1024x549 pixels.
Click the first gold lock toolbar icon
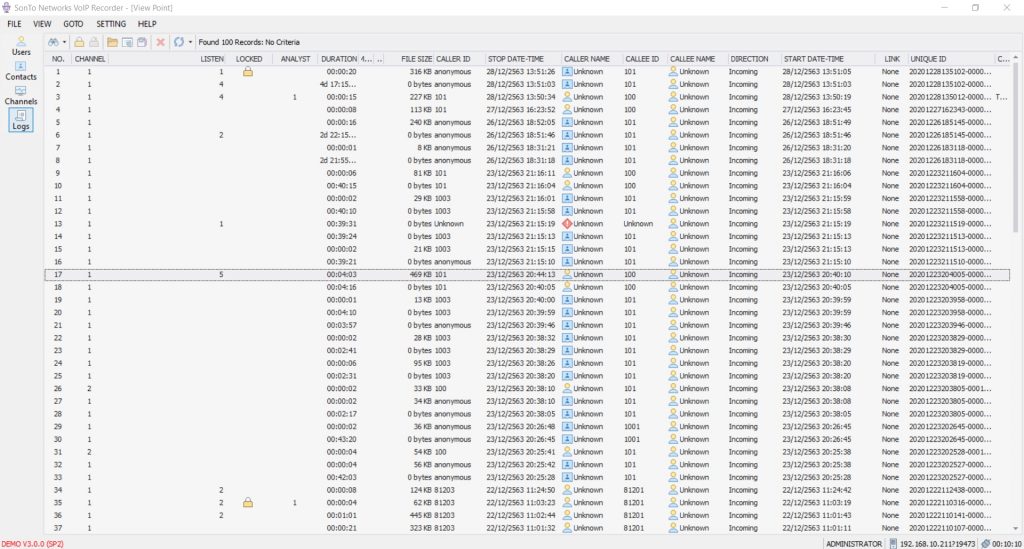[x=80, y=42]
